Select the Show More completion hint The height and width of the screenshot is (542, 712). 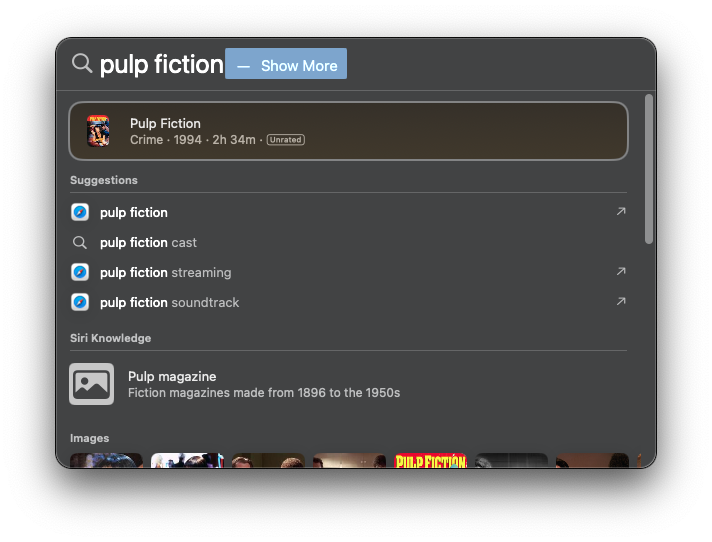coord(286,64)
